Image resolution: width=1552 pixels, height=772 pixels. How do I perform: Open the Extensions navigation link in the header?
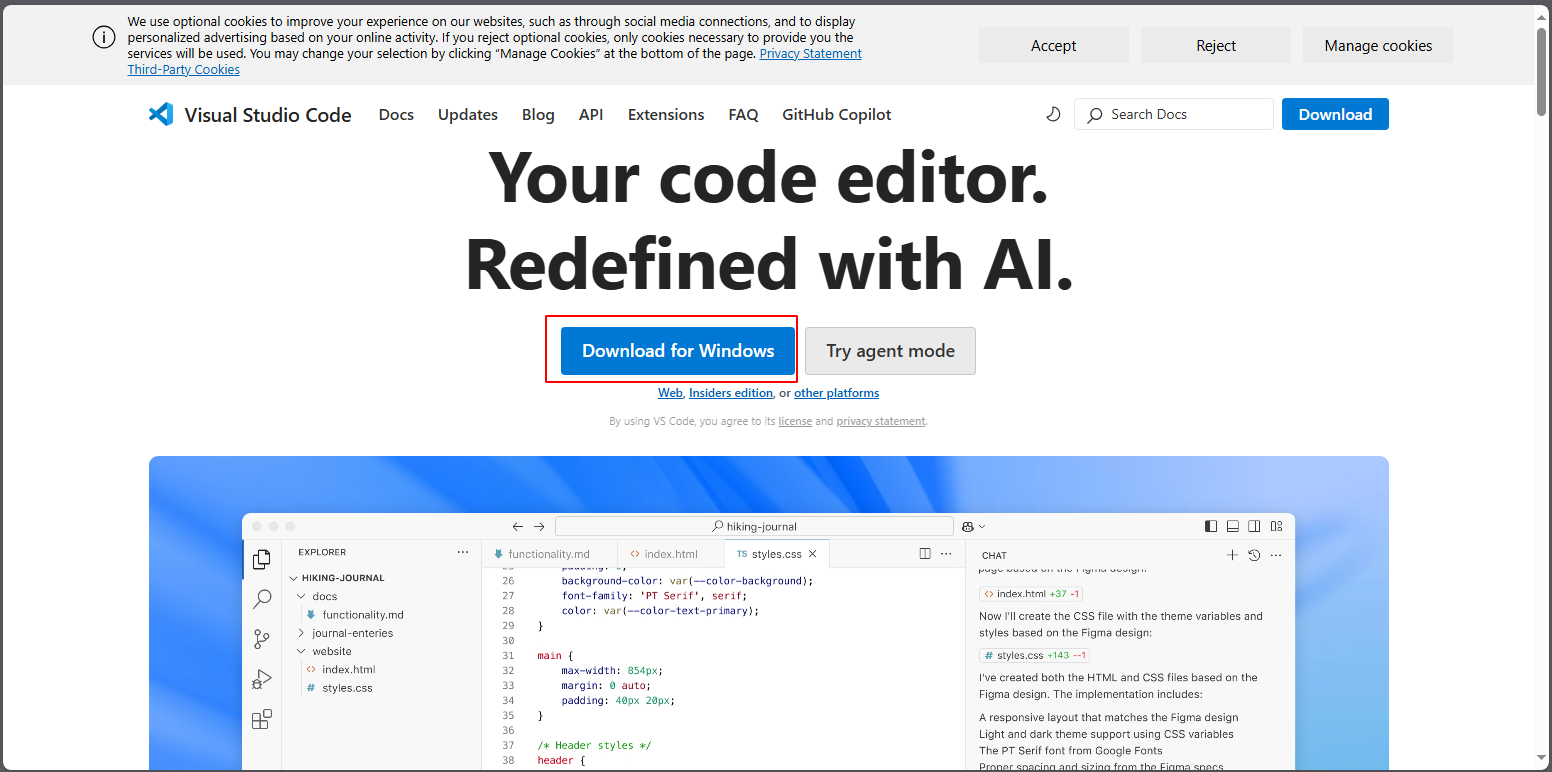pyautogui.click(x=666, y=114)
